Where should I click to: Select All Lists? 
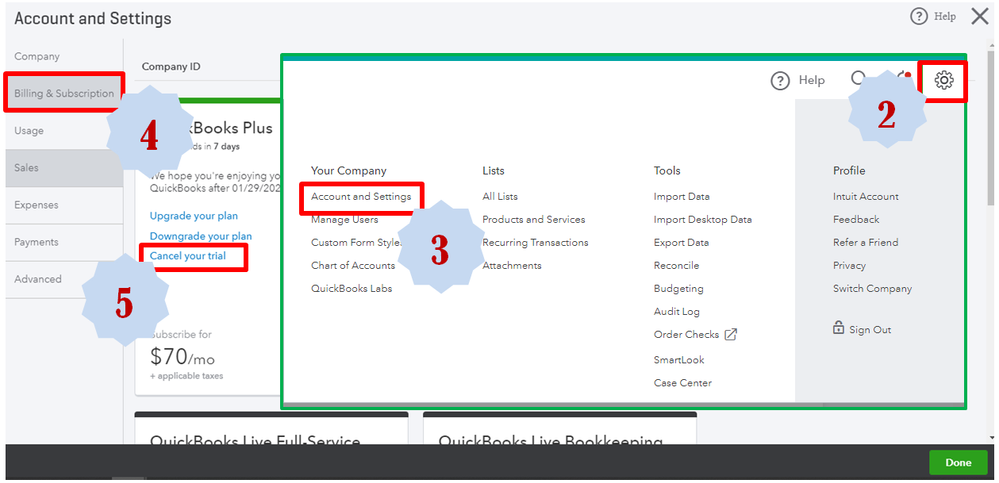pos(500,197)
